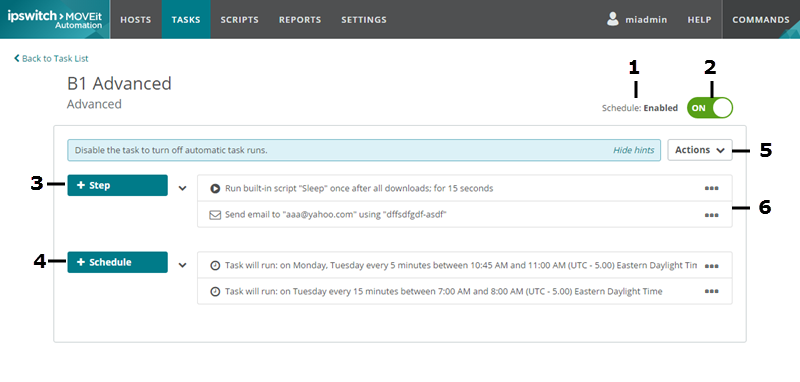Collapse the steps list chevron beside Step

(x=183, y=188)
